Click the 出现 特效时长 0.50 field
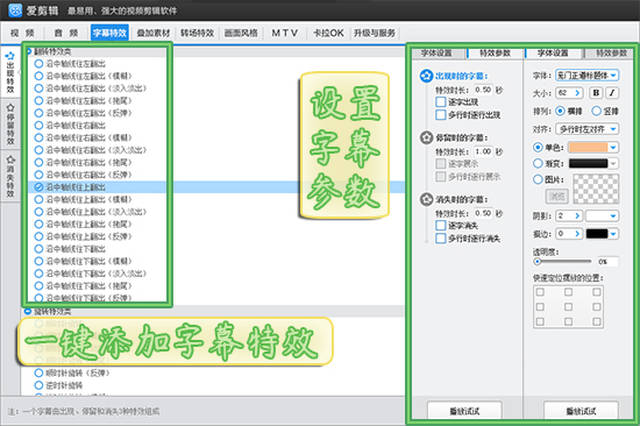This screenshot has width=640, height=426. click(x=483, y=89)
